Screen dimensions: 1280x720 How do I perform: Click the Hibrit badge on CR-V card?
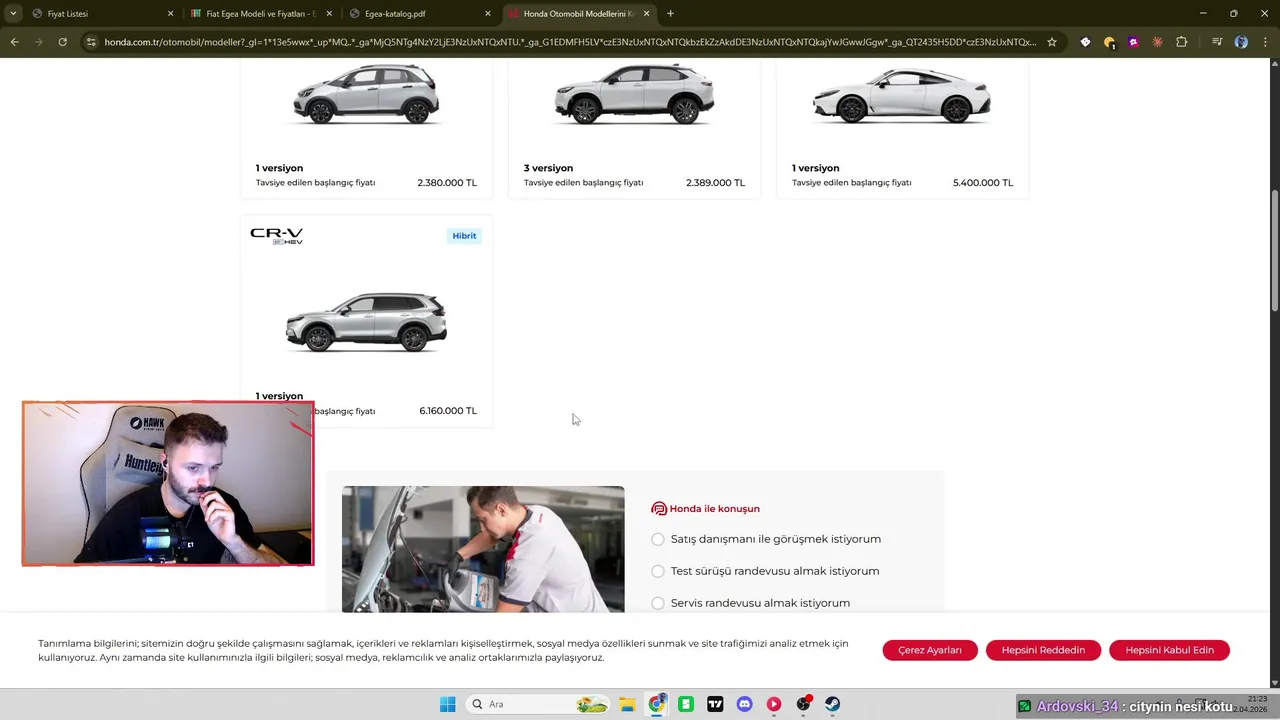pos(464,236)
